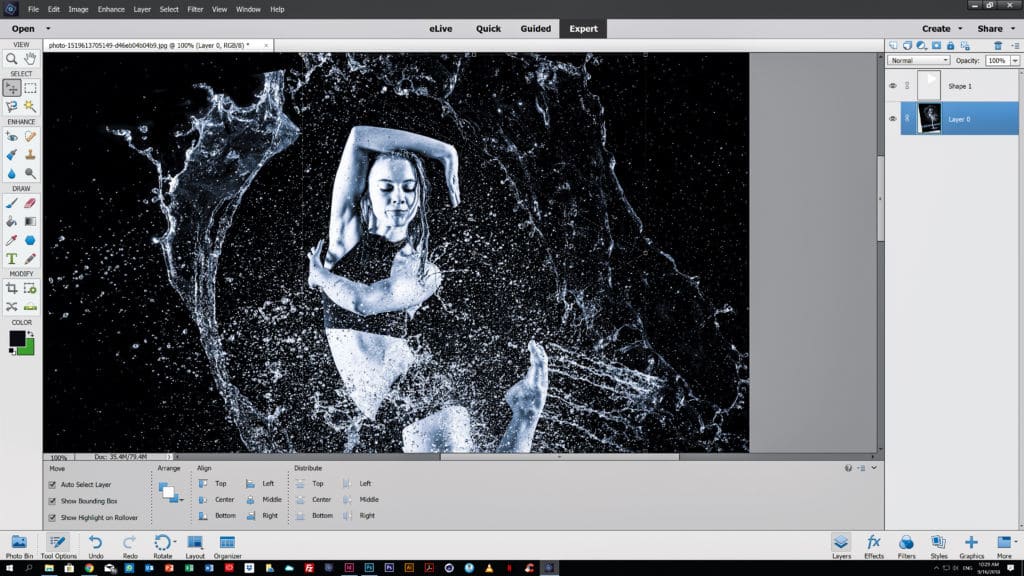The height and width of the screenshot is (576, 1024).
Task: Select the Rectangular Marquee tool
Action: [x=30, y=88]
